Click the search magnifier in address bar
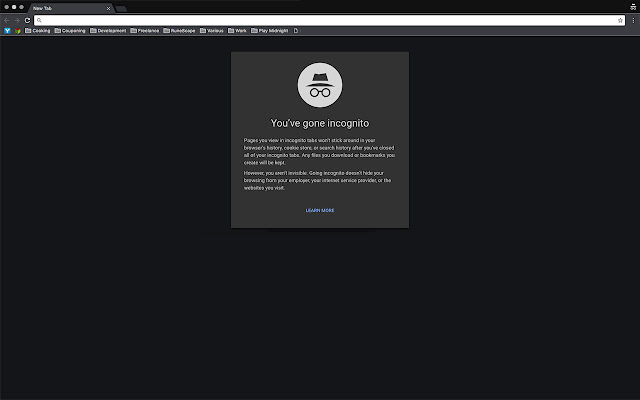This screenshot has height=400, width=640. (x=39, y=20)
